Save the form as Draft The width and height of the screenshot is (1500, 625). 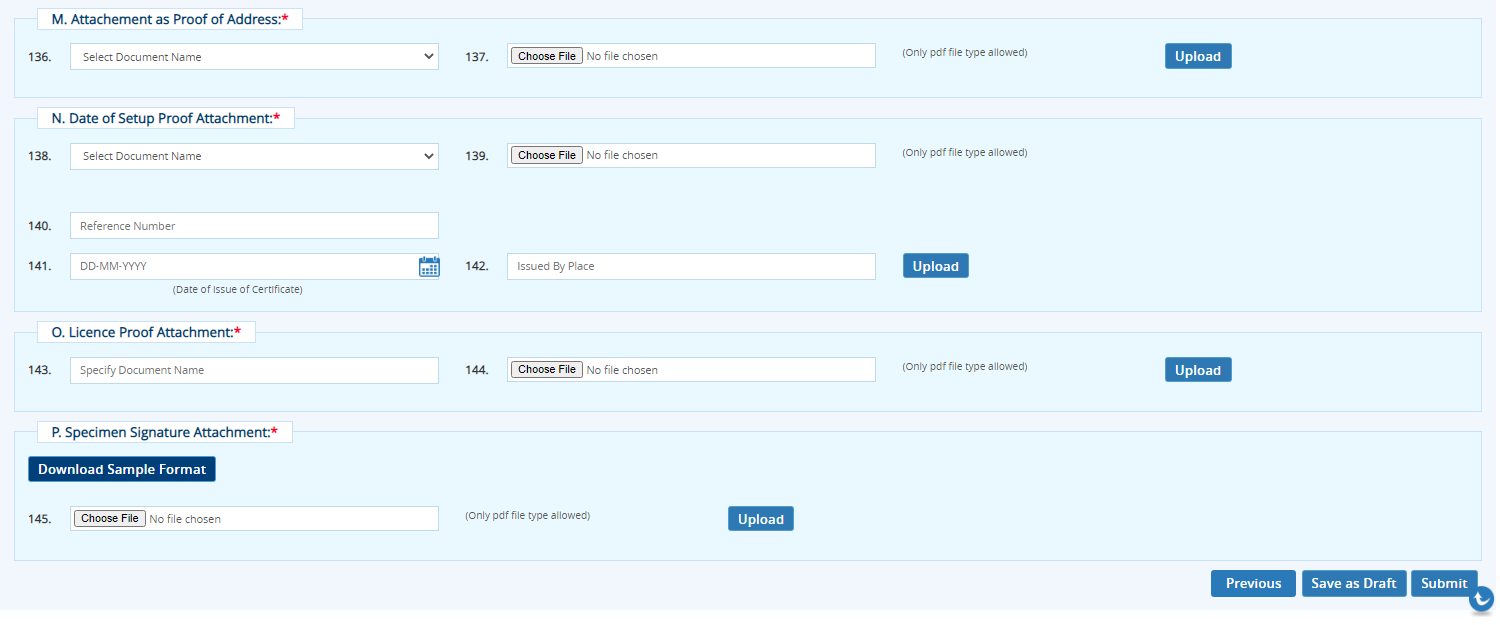pyautogui.click(x=1353, y=583)
